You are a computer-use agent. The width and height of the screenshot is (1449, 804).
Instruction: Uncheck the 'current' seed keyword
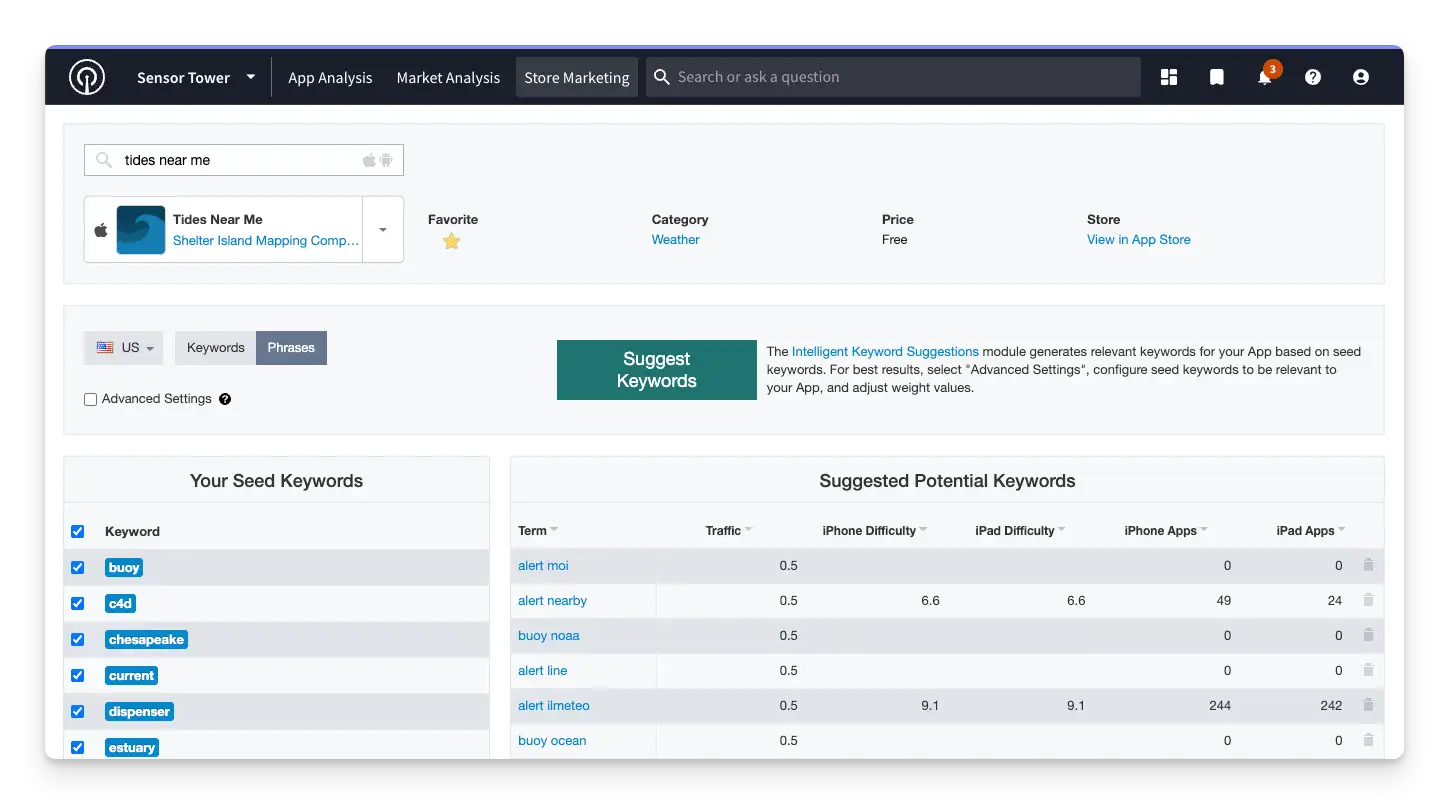tap(78, 675)
